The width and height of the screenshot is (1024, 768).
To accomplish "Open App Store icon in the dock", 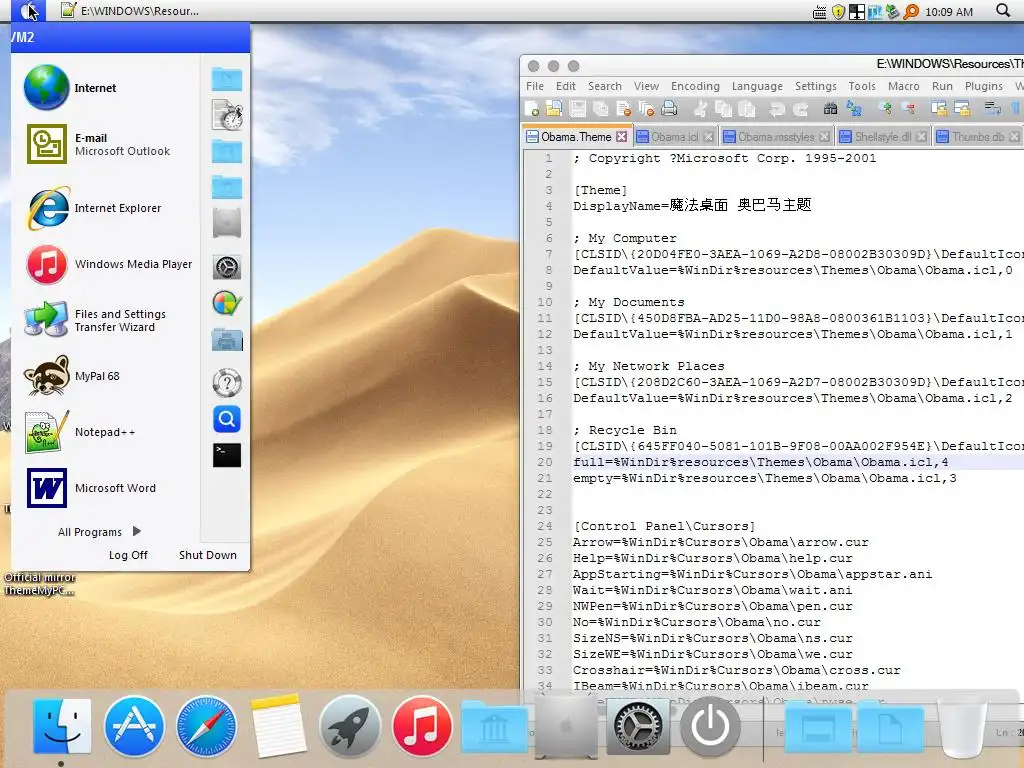I will click(x=134, y=726).
